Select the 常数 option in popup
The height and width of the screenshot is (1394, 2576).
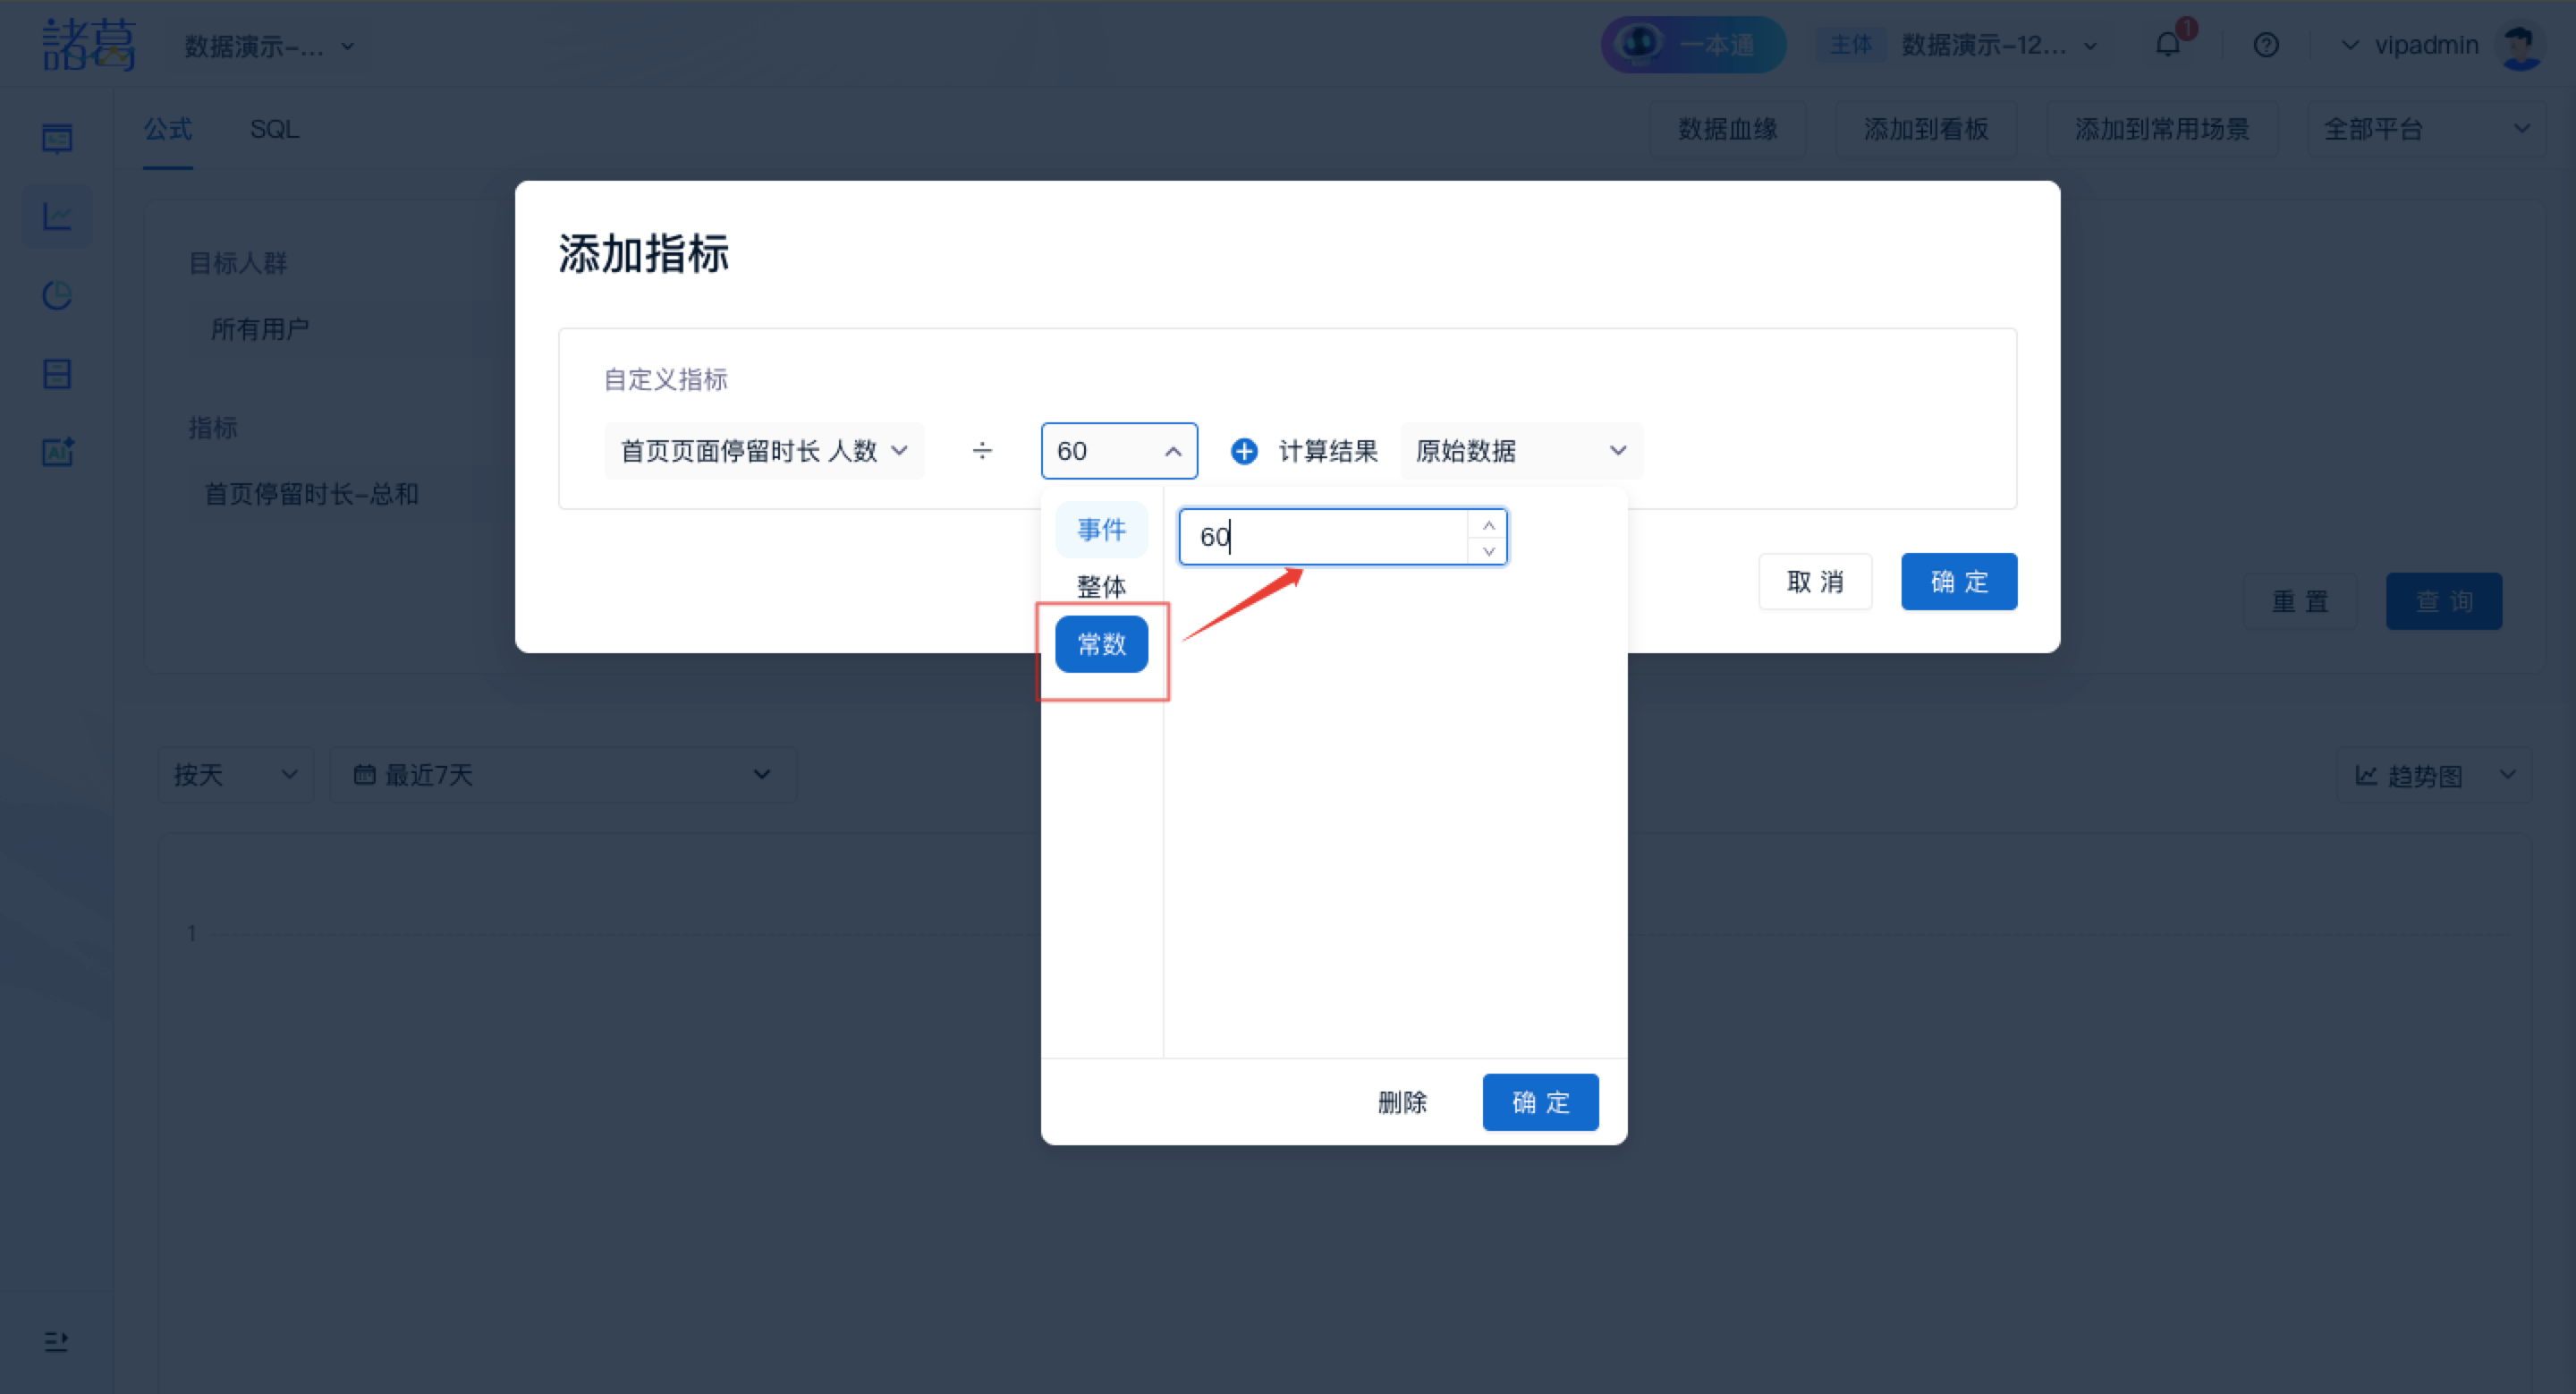pyautogui.click(x=1101, y=644)
